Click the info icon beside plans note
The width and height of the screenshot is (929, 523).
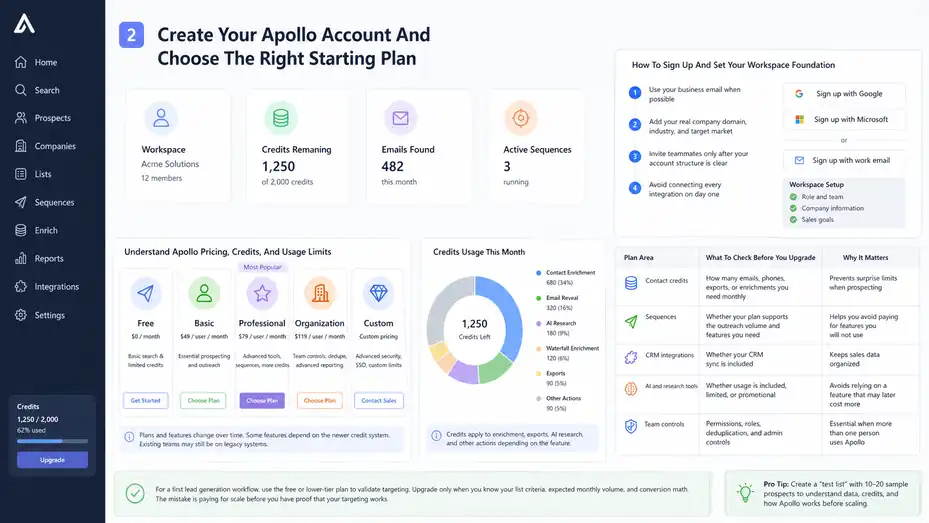tap(129, 437)
